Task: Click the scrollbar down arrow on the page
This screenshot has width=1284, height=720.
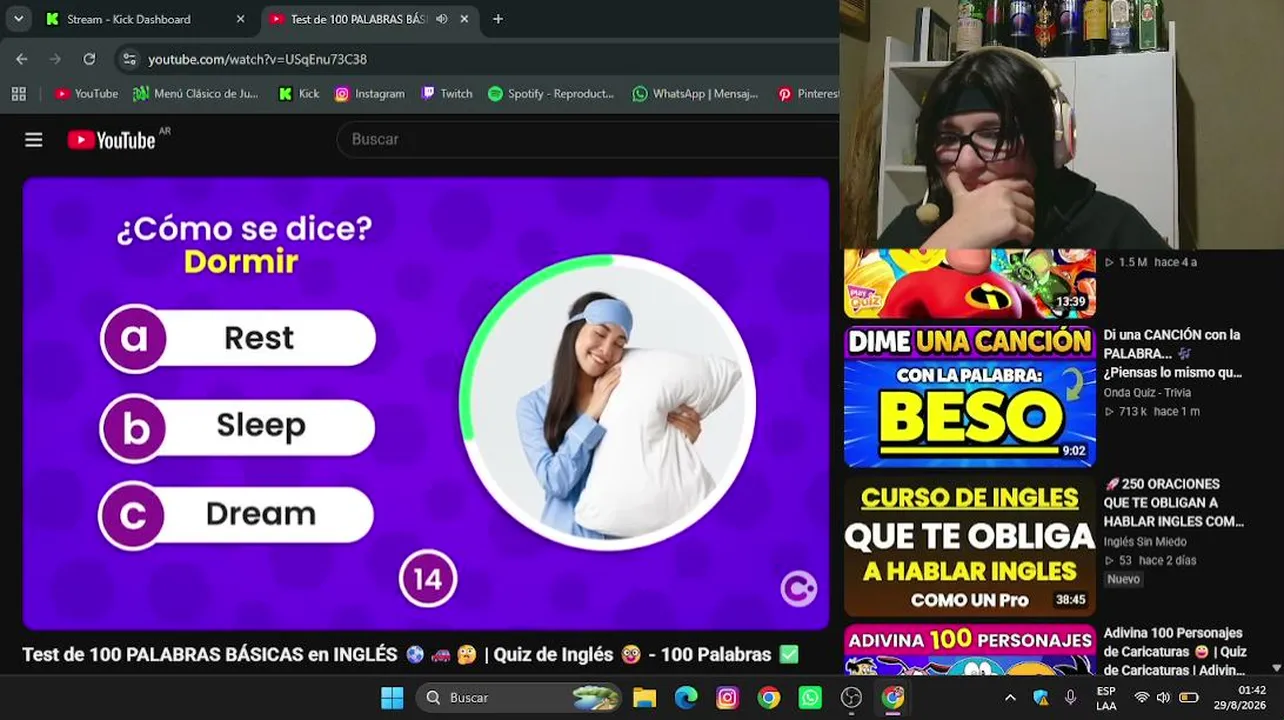Action: 1276,667
